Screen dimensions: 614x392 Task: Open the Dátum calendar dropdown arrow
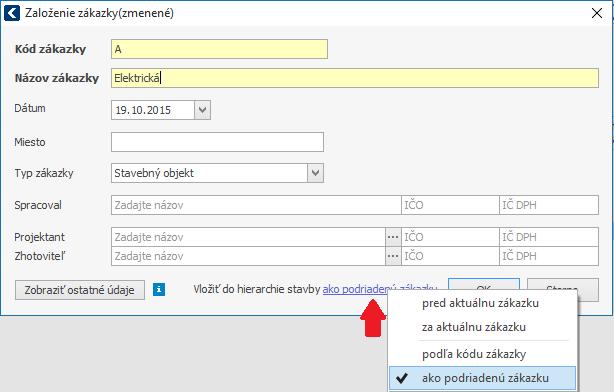click(202, 110)
